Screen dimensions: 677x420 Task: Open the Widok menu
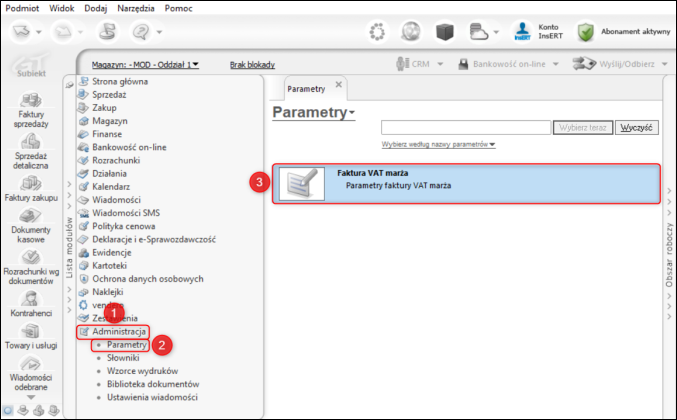pyautogui.click(x=61, y=8)
